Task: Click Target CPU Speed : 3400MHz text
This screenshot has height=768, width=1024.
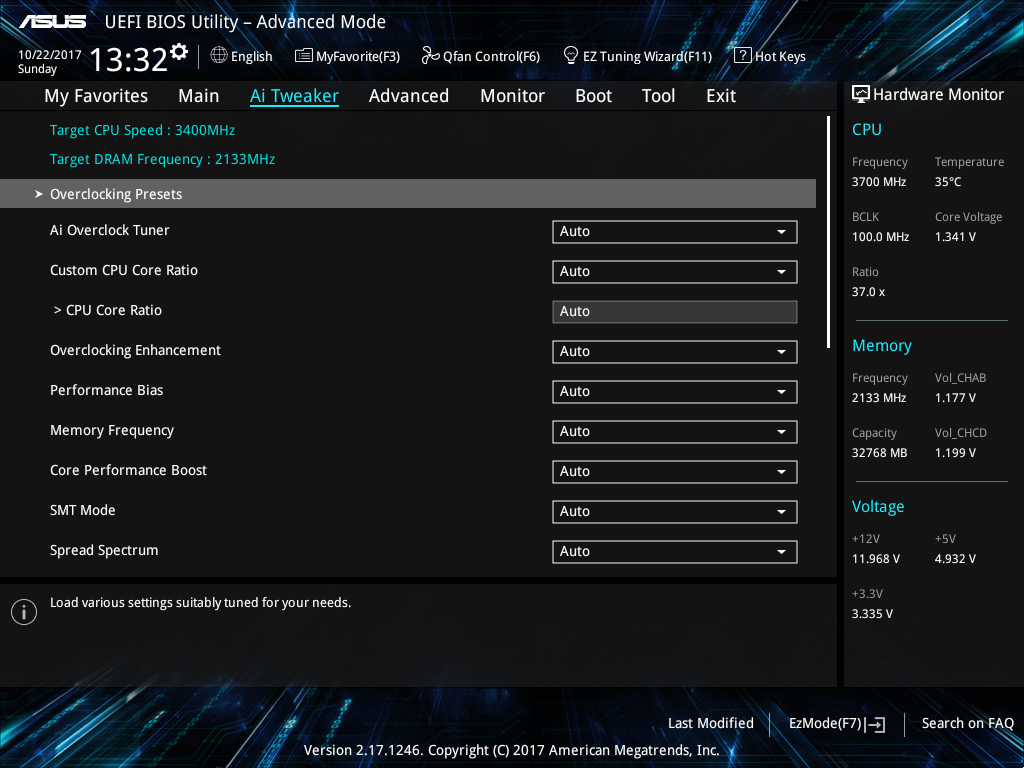Action: (142, 131)
